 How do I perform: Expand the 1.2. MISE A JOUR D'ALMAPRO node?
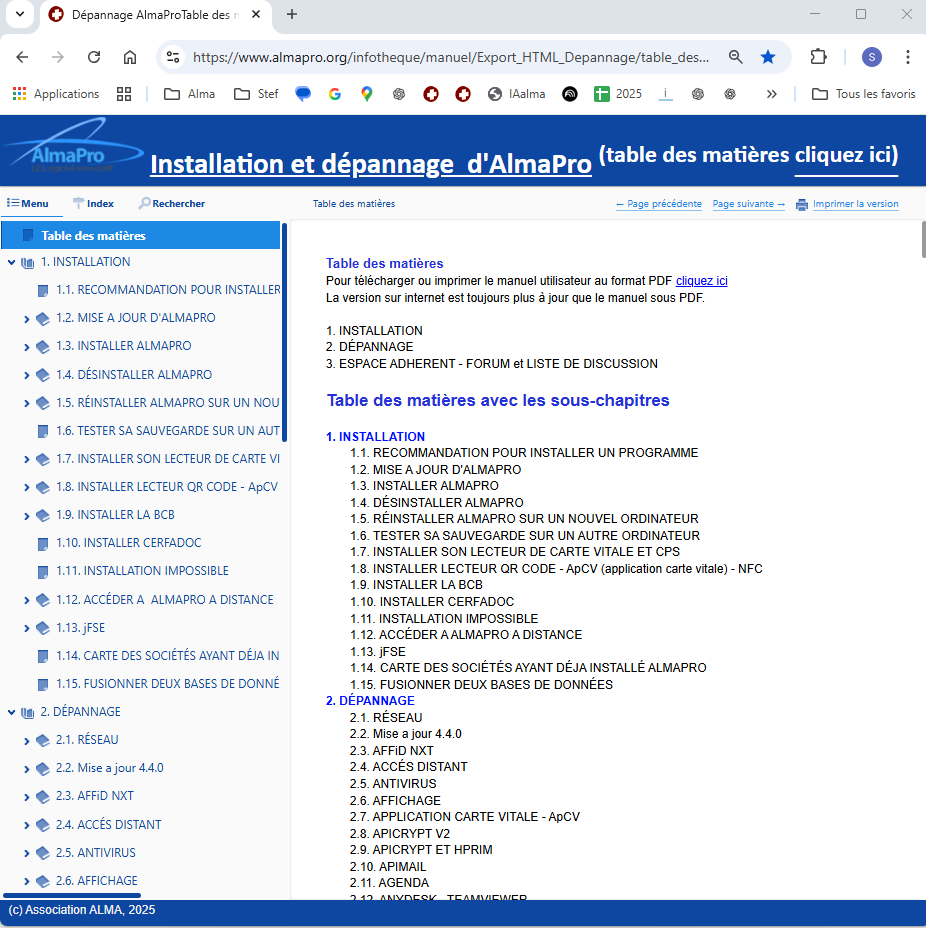click(27, 319)
